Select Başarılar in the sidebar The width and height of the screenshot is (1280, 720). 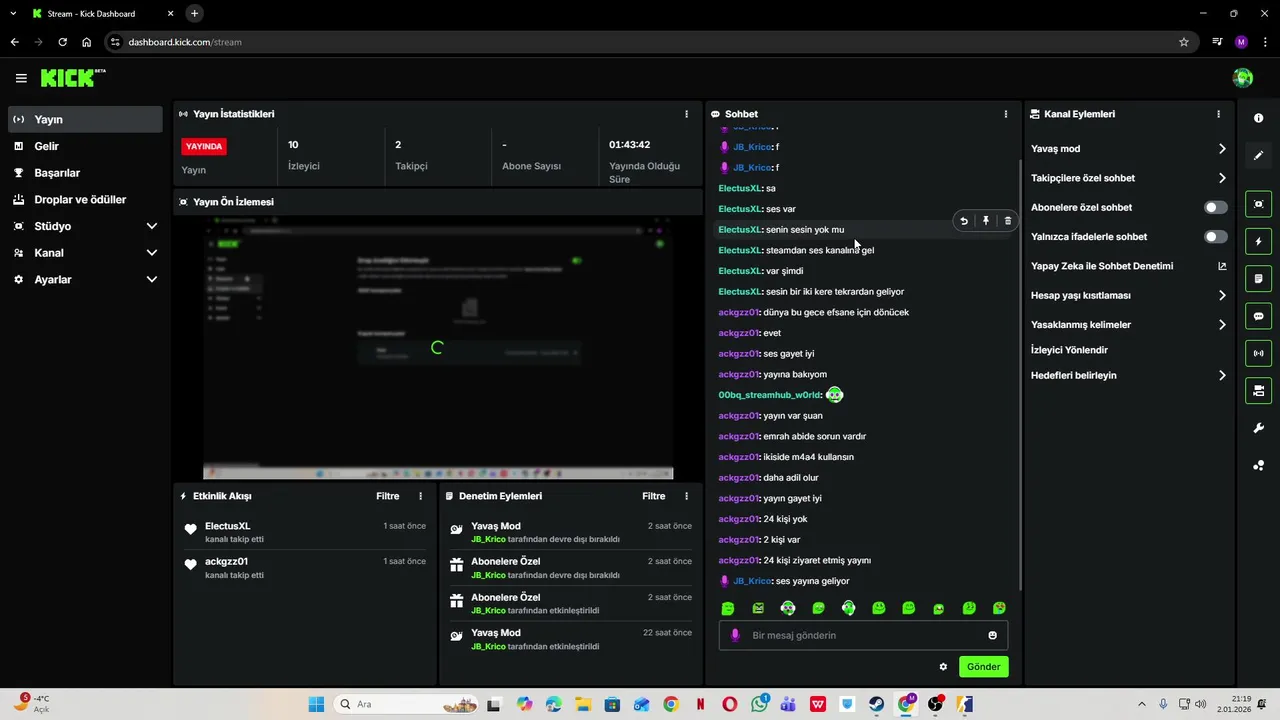[85, 173]
